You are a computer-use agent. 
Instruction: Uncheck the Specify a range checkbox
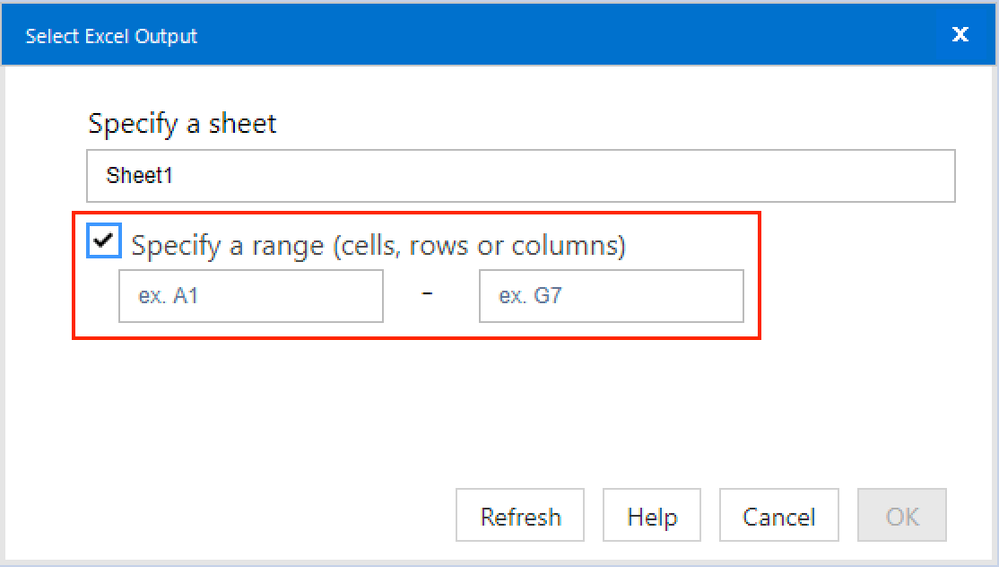click(x=104, y=241)
